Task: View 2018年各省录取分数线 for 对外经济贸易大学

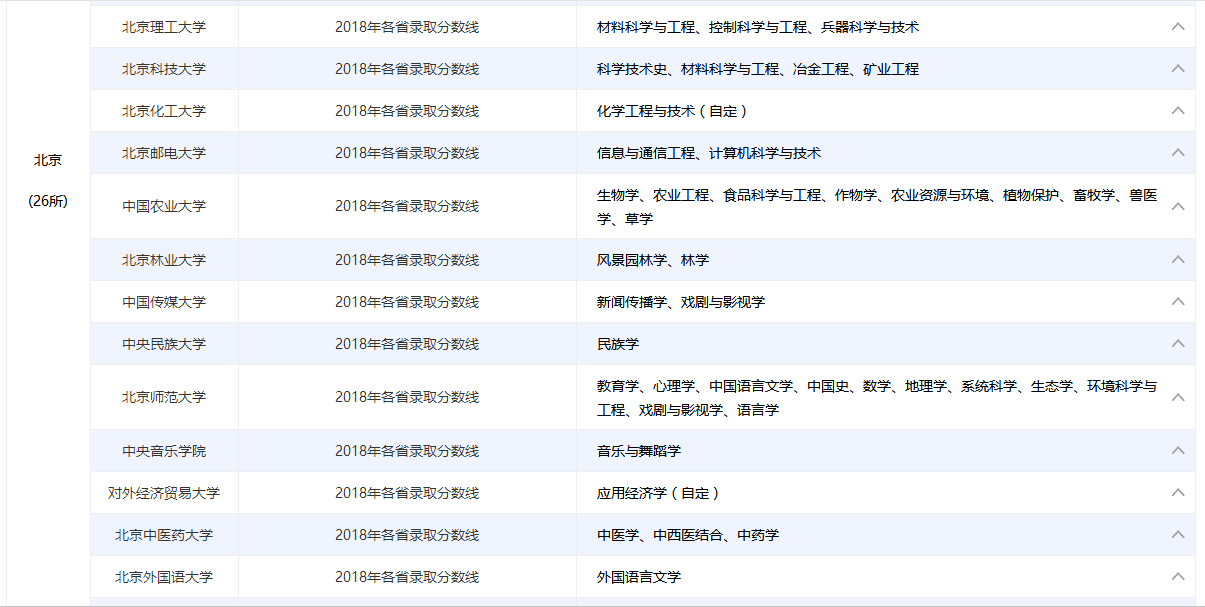Action: click(407, 493)
